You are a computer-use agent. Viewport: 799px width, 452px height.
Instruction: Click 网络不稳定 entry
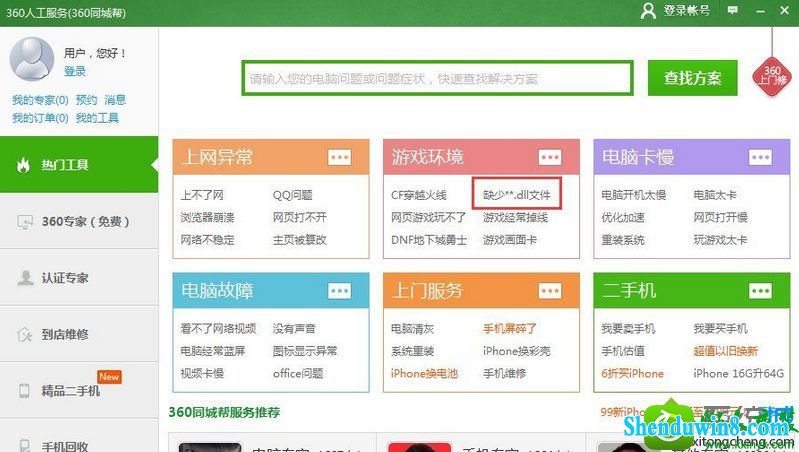[207, 240]
